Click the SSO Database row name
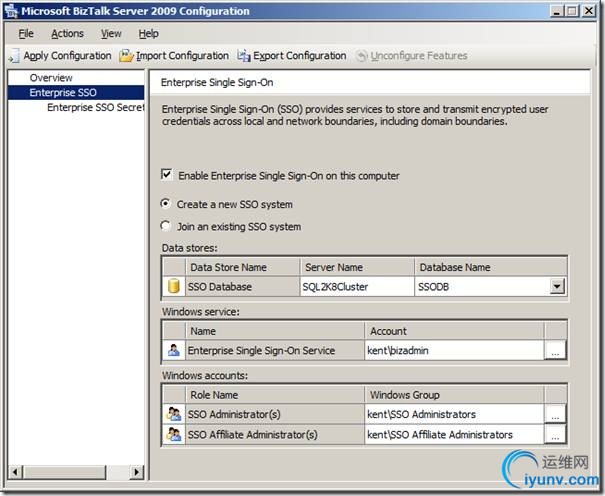605x496 pixels. (242, 287)
